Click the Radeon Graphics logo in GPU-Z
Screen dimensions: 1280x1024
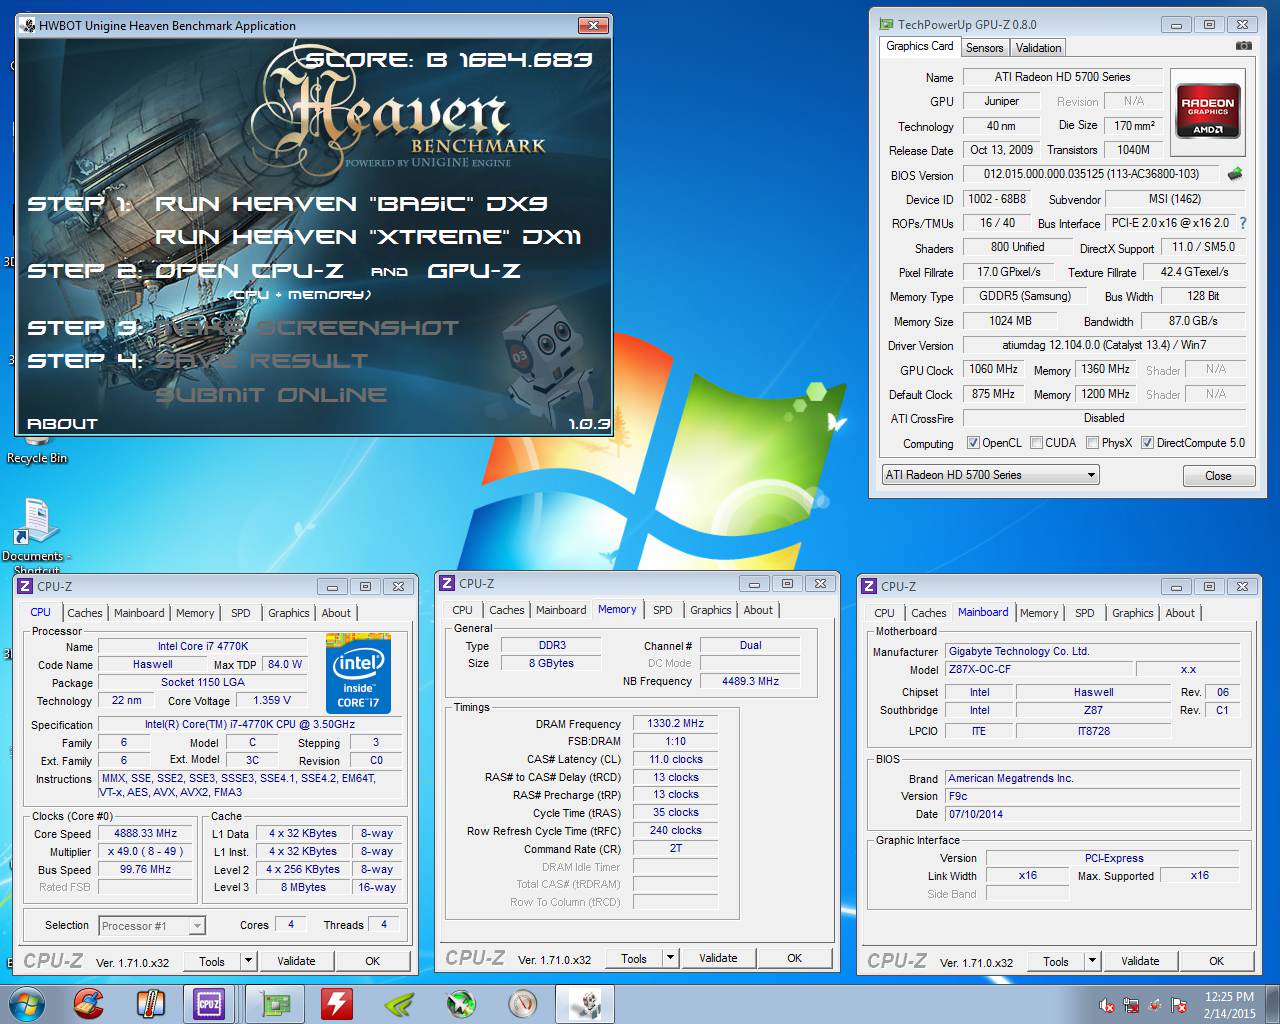click(x=1208, y=111)
